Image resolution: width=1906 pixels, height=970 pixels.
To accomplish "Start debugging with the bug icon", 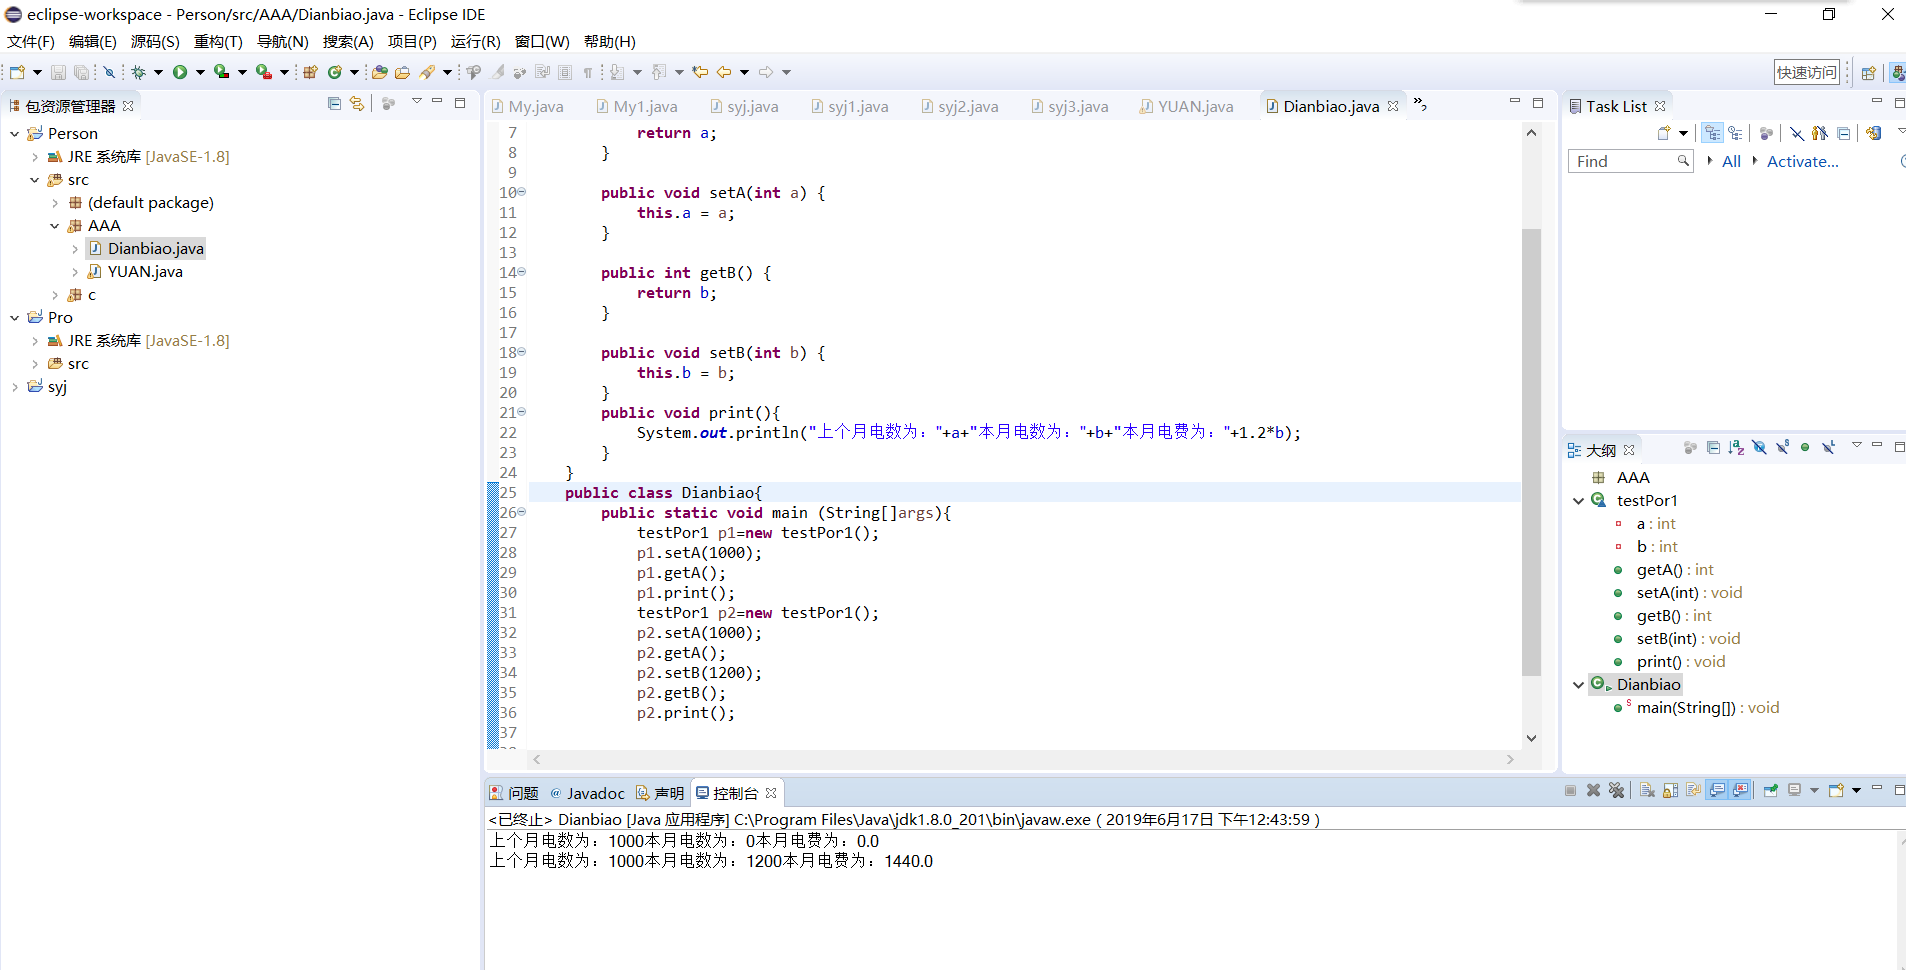I will point(138,72).
